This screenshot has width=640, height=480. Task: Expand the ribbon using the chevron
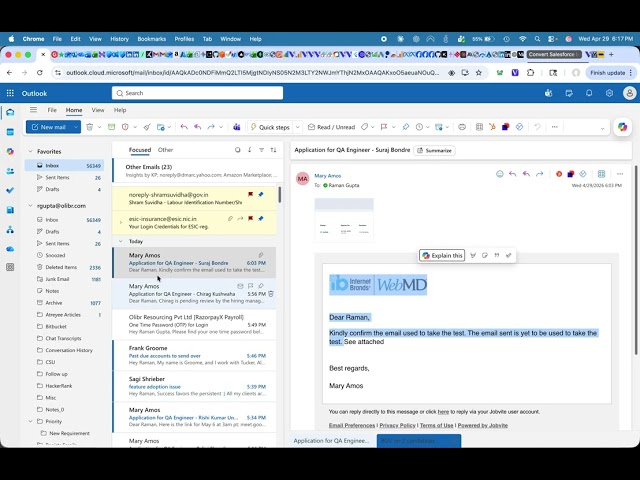click(x=602, y=128)
